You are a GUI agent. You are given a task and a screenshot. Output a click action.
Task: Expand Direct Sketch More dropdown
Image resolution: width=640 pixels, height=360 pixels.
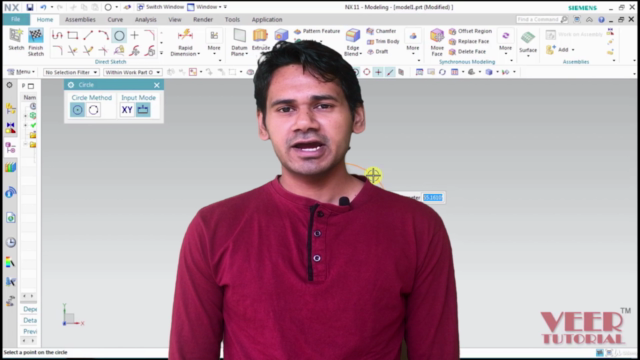[214, 42]
